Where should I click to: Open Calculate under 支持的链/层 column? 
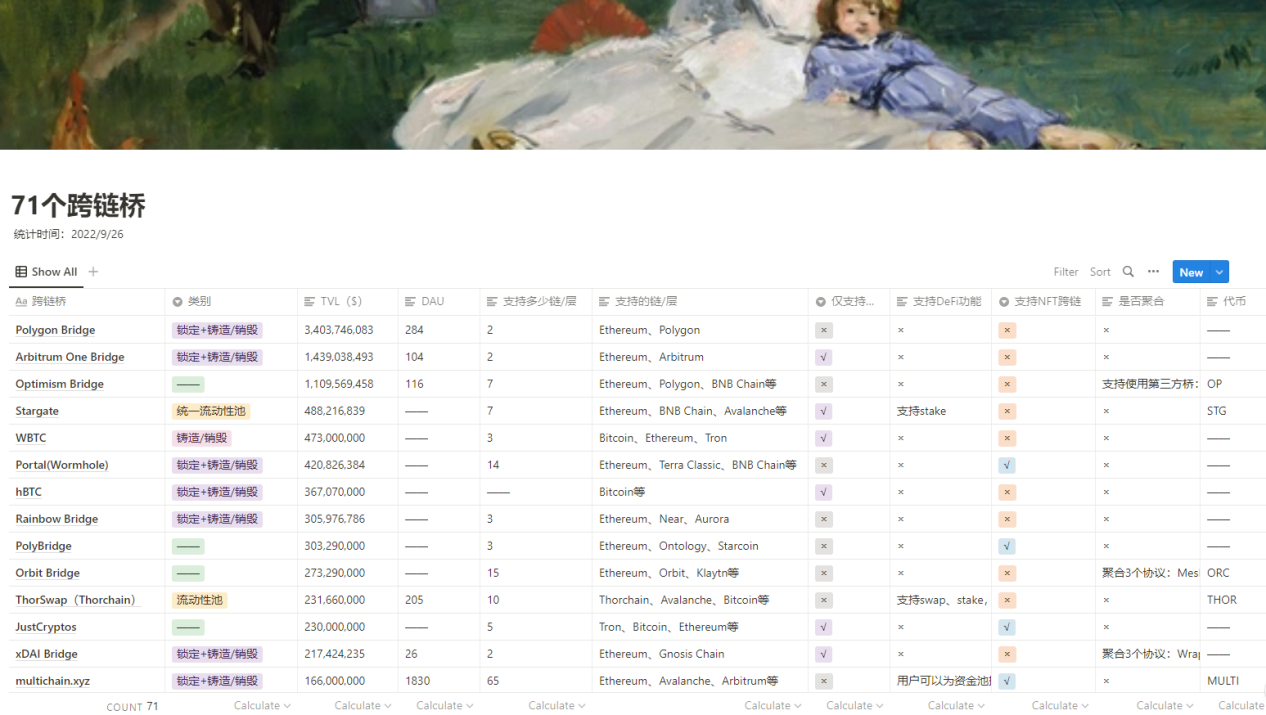(x=773, y=705)
